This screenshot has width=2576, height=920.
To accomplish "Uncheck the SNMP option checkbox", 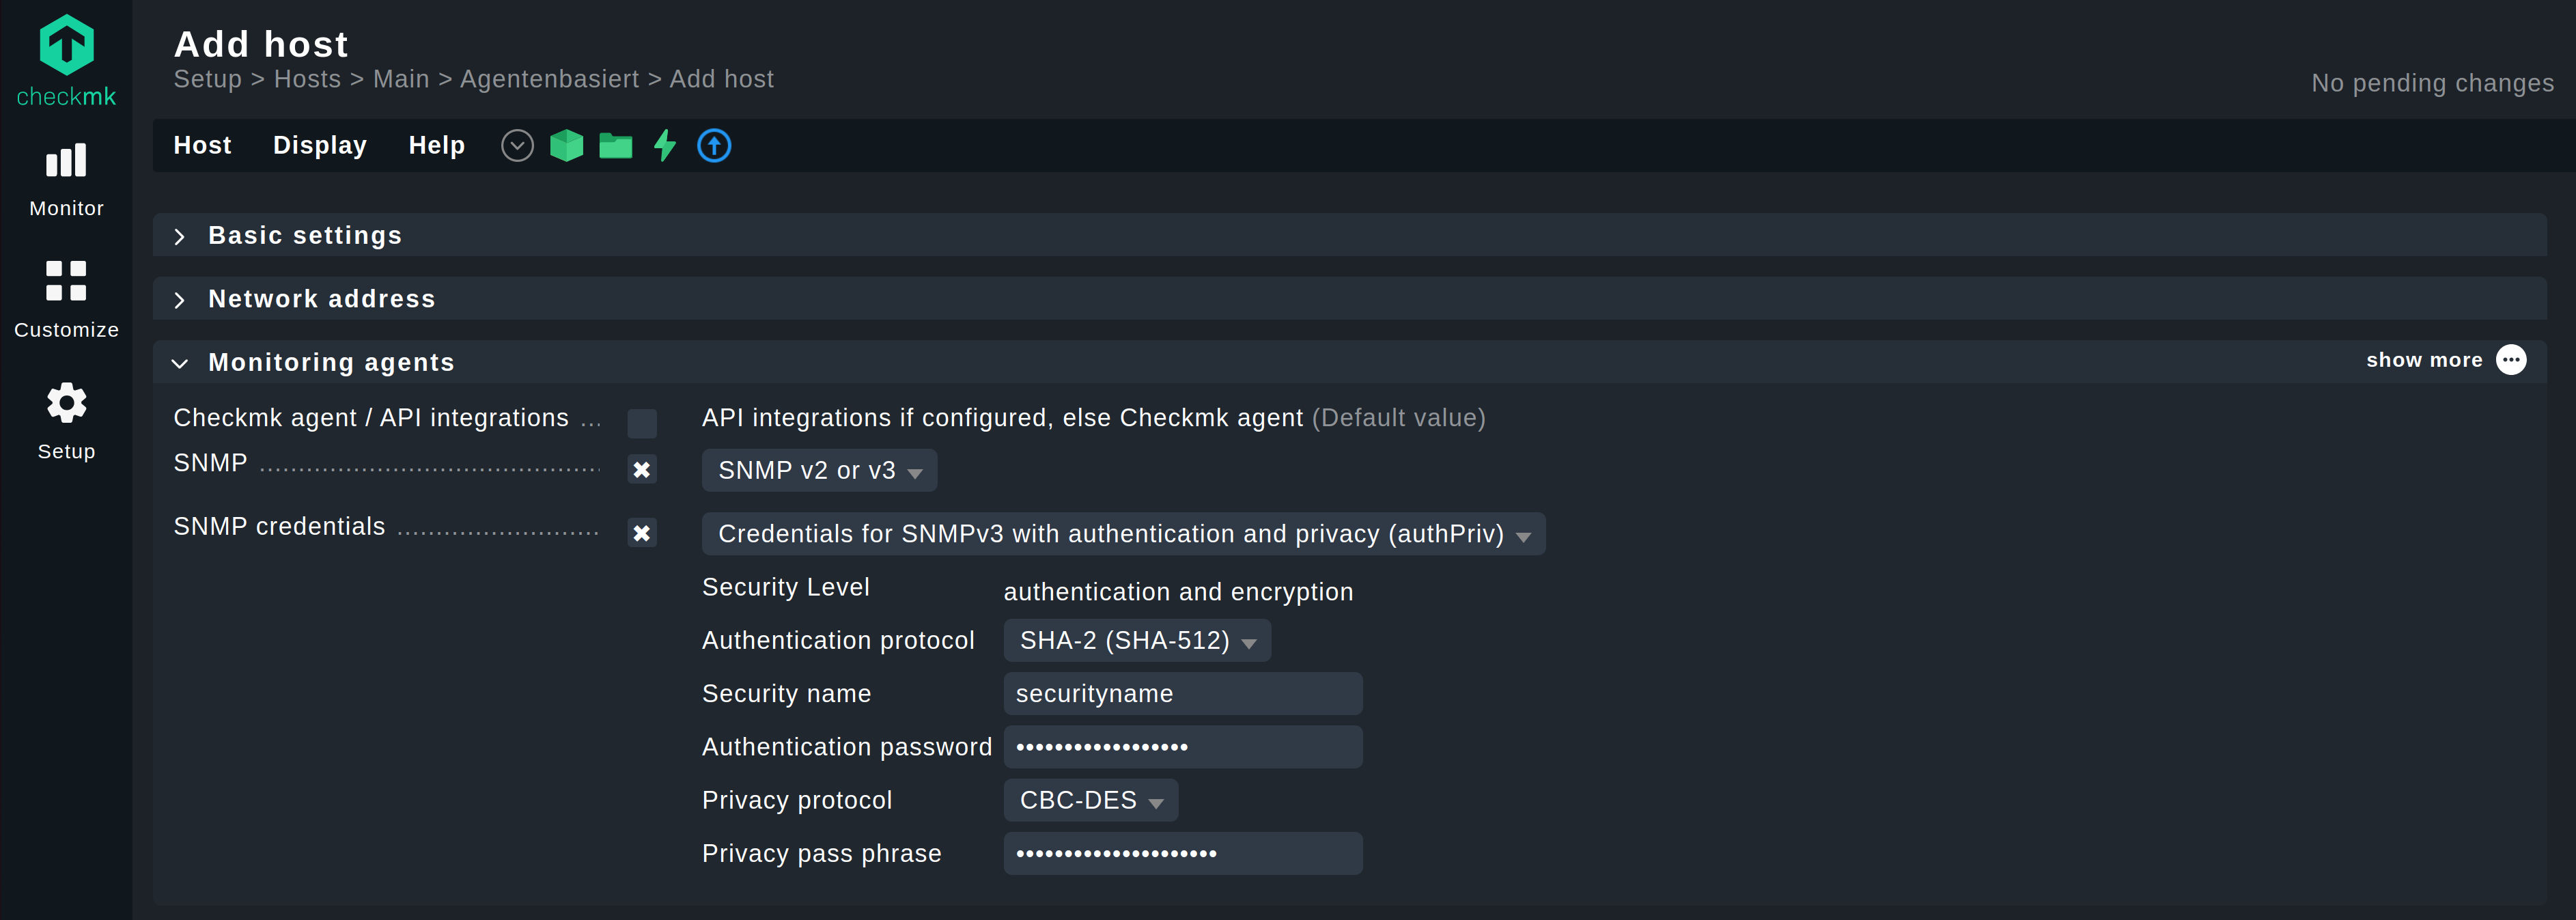I will click(642, 469).
